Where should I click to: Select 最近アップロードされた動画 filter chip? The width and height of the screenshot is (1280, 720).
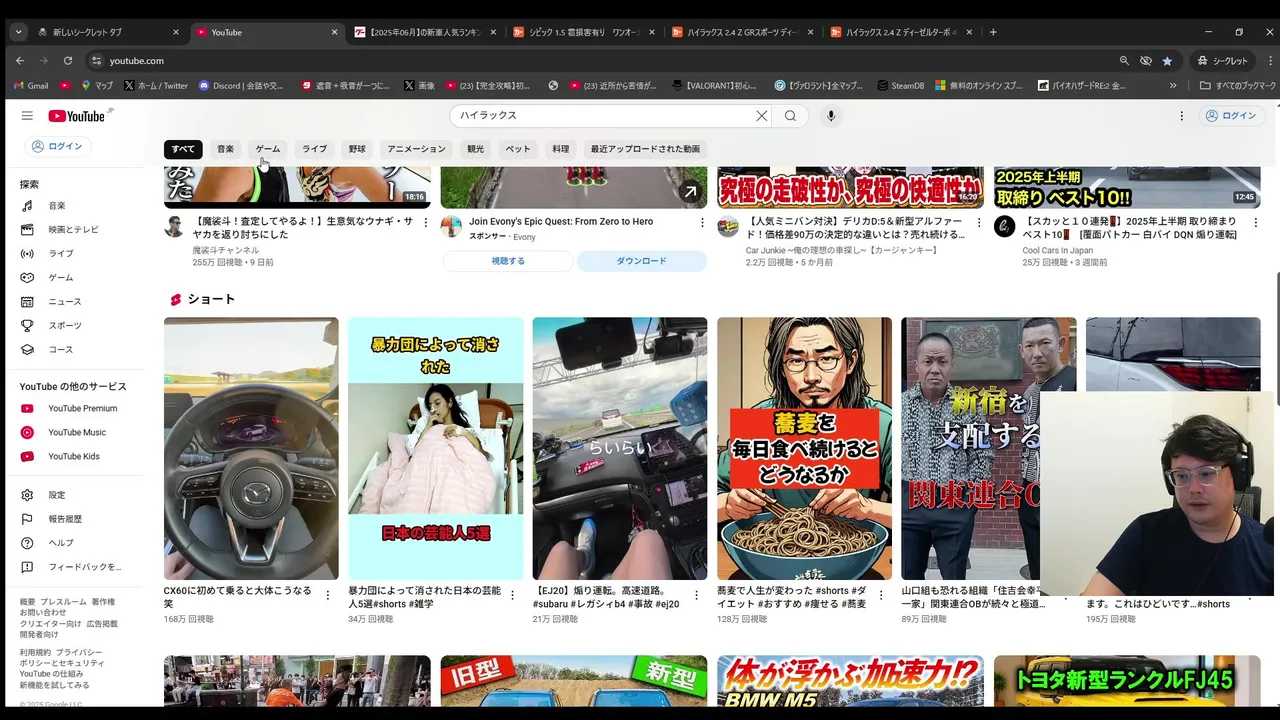click(x=645, y=149)
